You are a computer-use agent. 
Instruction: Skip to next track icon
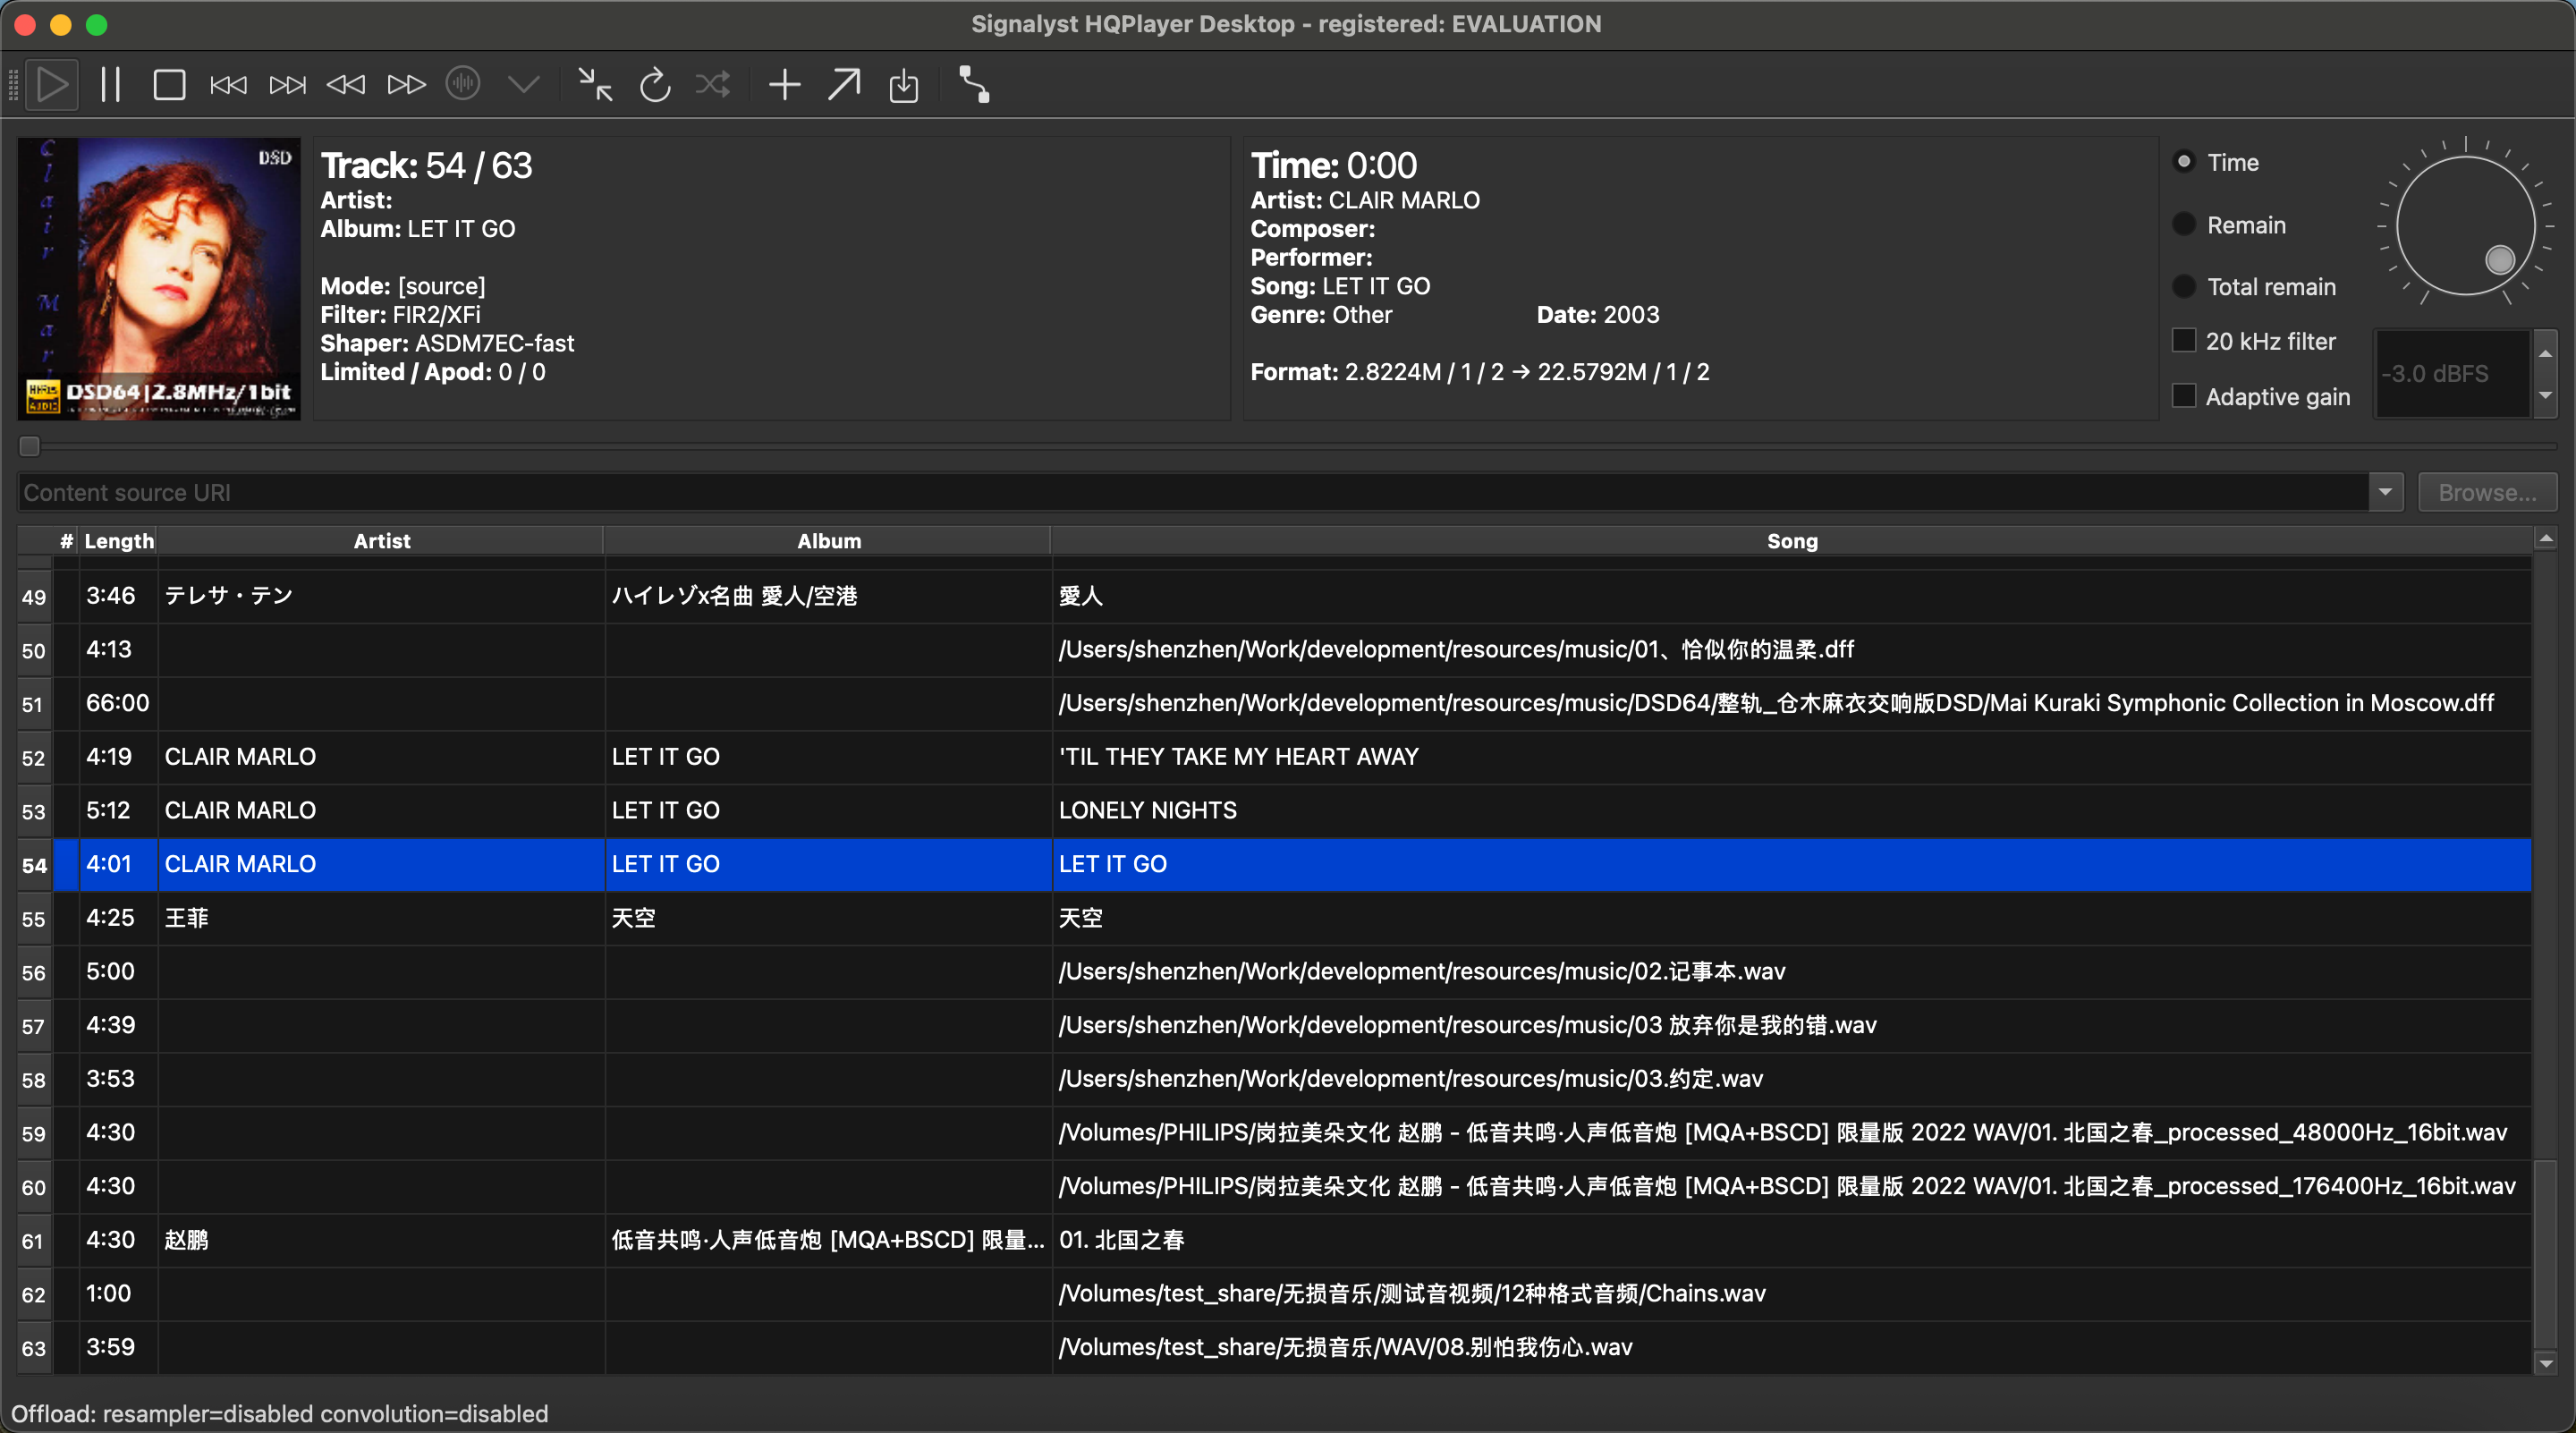click(288, 85)
